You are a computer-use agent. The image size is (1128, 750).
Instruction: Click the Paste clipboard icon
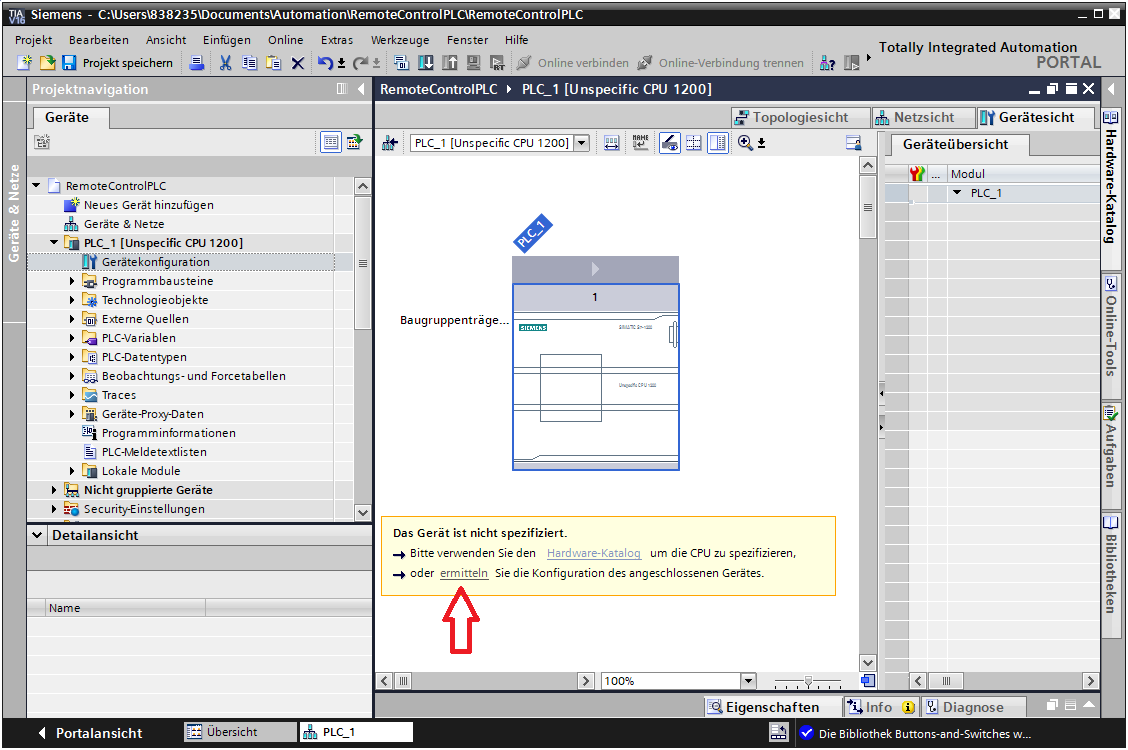pos(273,63)
